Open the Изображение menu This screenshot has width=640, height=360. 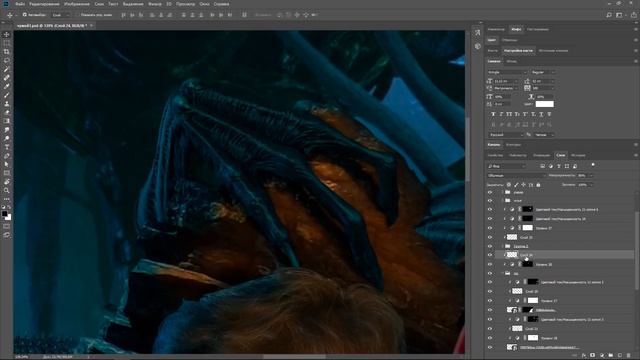pyautogui.click(x=77, y=4)
